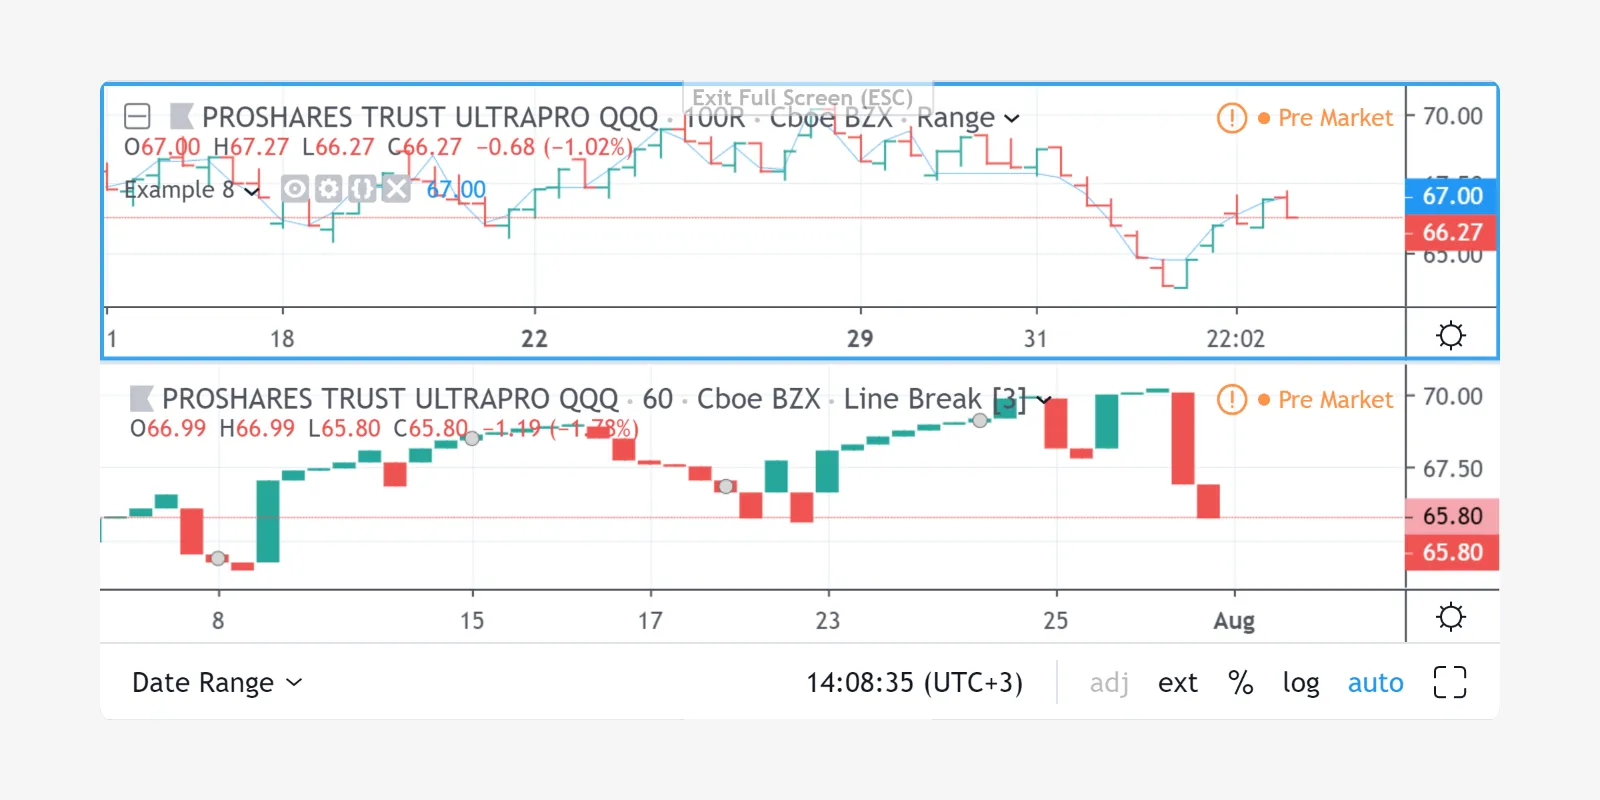Toggle the log scale option
Screen dimensions: 1600x800
(1300, 682)
